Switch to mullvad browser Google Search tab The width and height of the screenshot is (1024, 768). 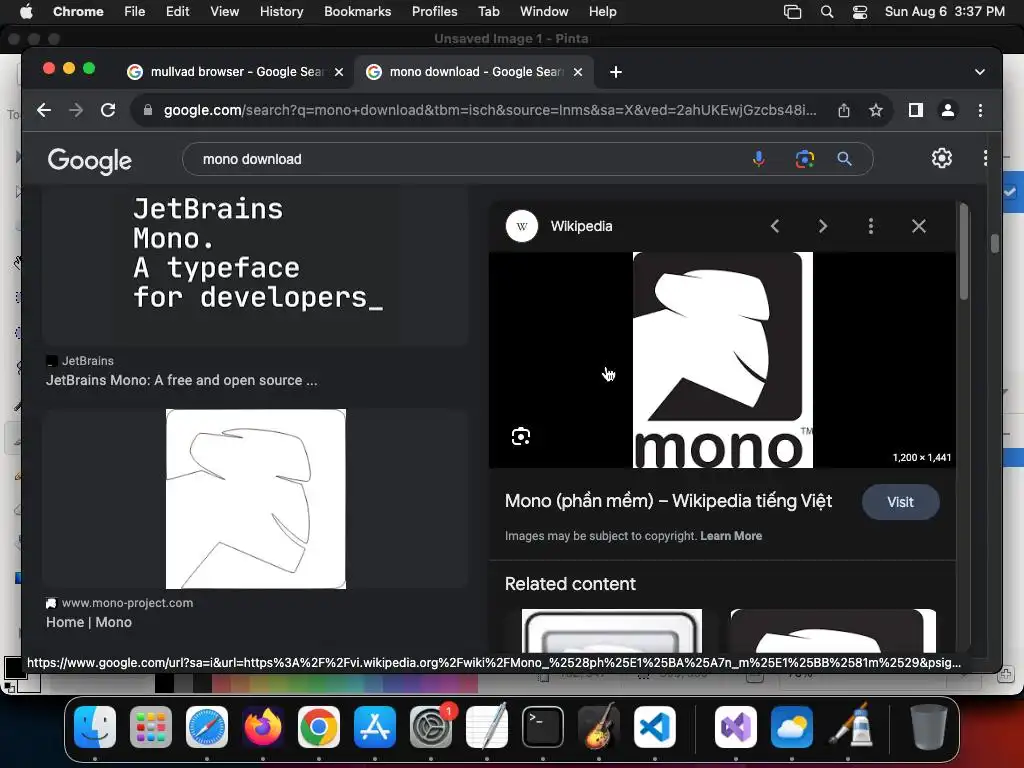click(x=235, y=72)
